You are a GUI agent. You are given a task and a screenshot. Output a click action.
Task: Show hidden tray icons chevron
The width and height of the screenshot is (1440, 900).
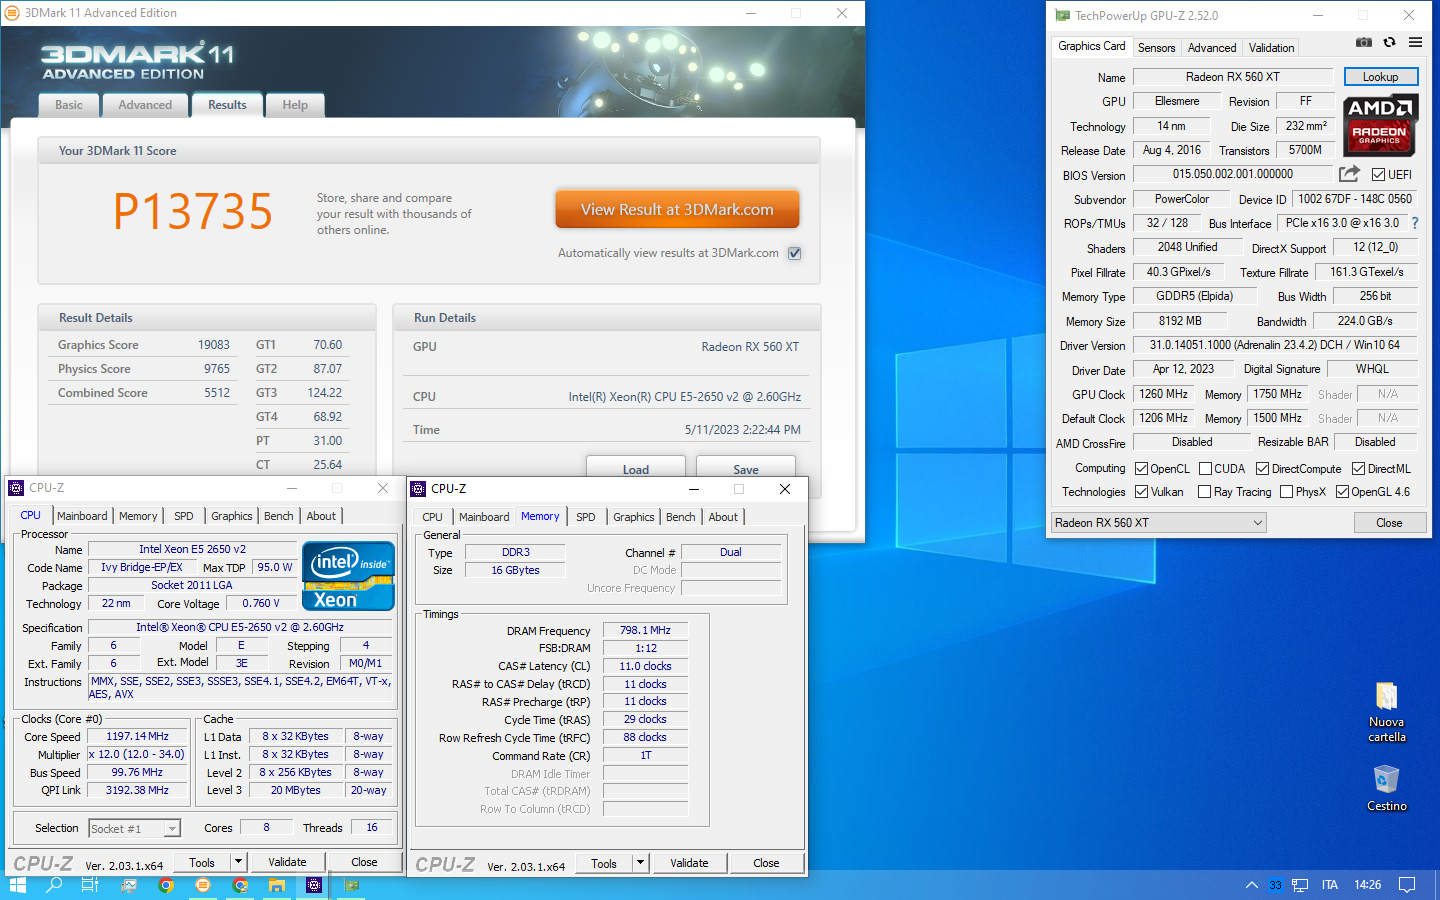tap(1251, 885)
